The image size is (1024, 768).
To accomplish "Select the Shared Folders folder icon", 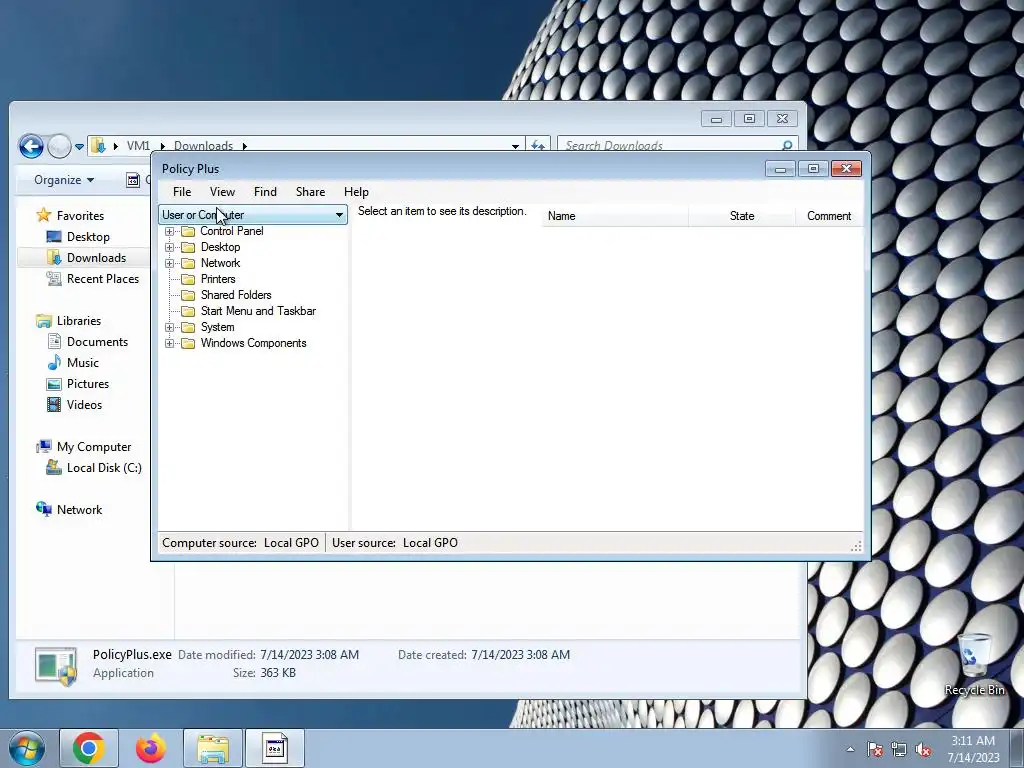I will 188,295.
